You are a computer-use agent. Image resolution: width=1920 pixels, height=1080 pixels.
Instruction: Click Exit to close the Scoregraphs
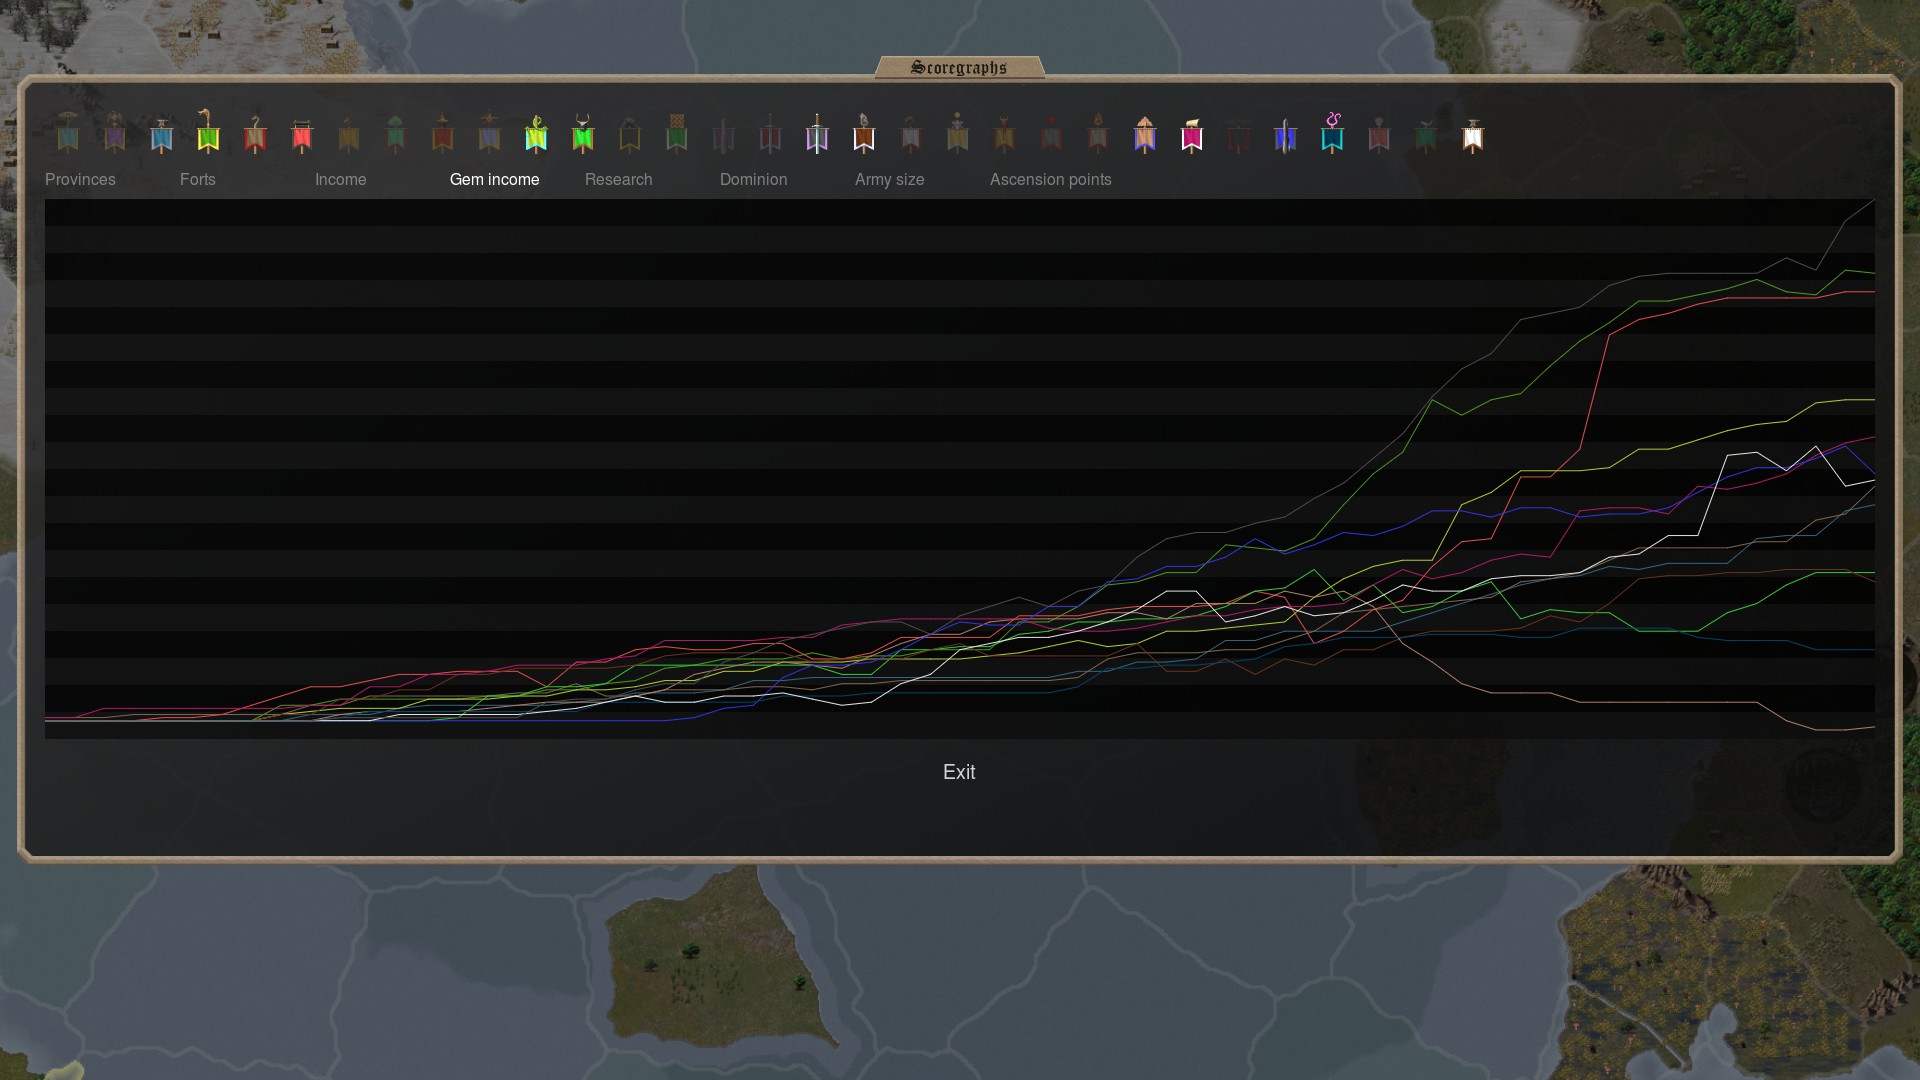(959, 772)
